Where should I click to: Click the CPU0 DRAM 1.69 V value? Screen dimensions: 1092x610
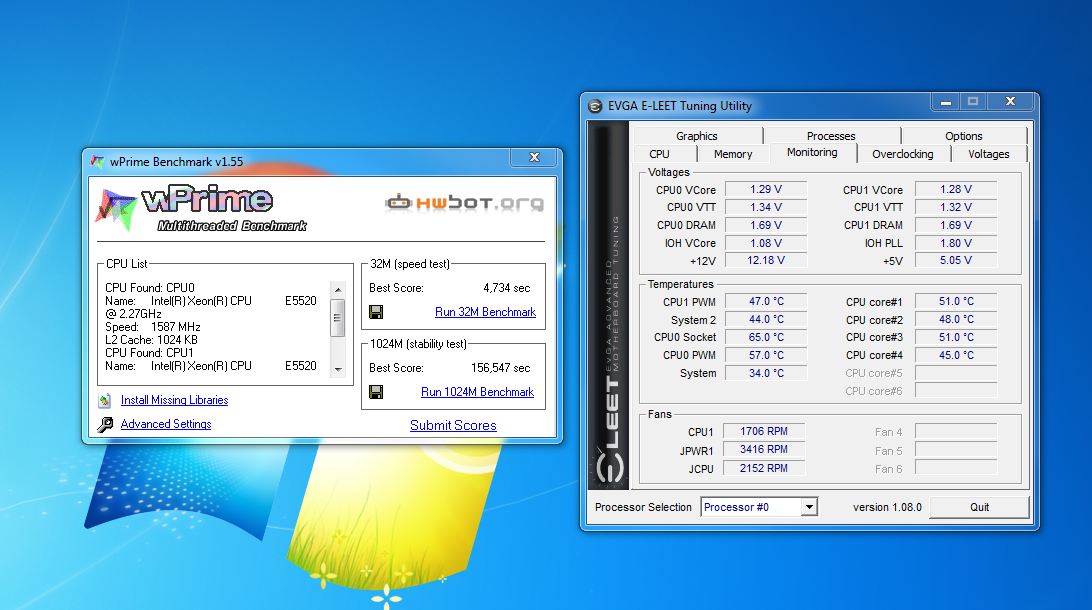point(765,226)
